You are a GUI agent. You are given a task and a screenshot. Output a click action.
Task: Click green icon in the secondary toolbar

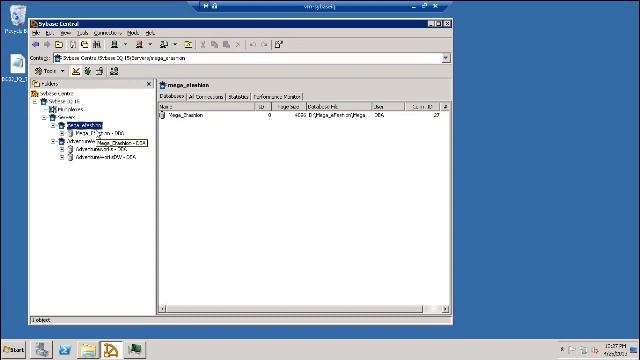click(88, 71)
